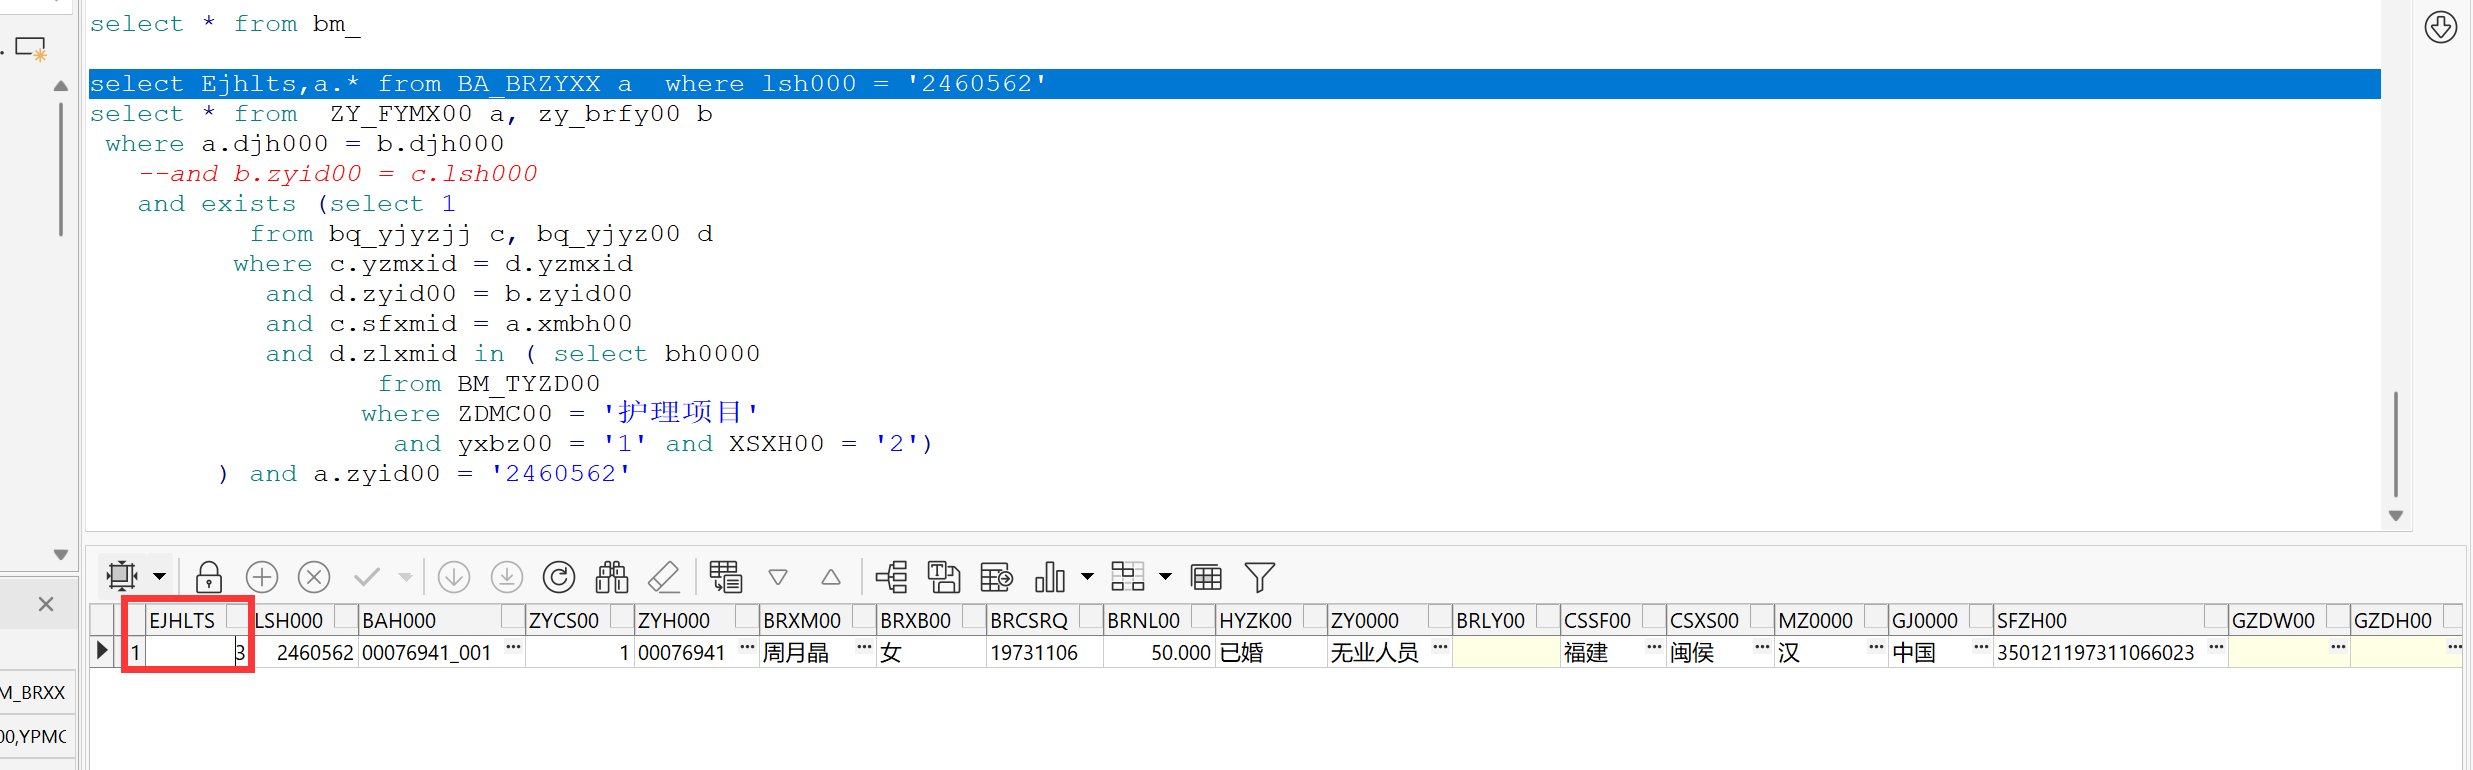Click the new-window icon with orange star

coord(32,48)
